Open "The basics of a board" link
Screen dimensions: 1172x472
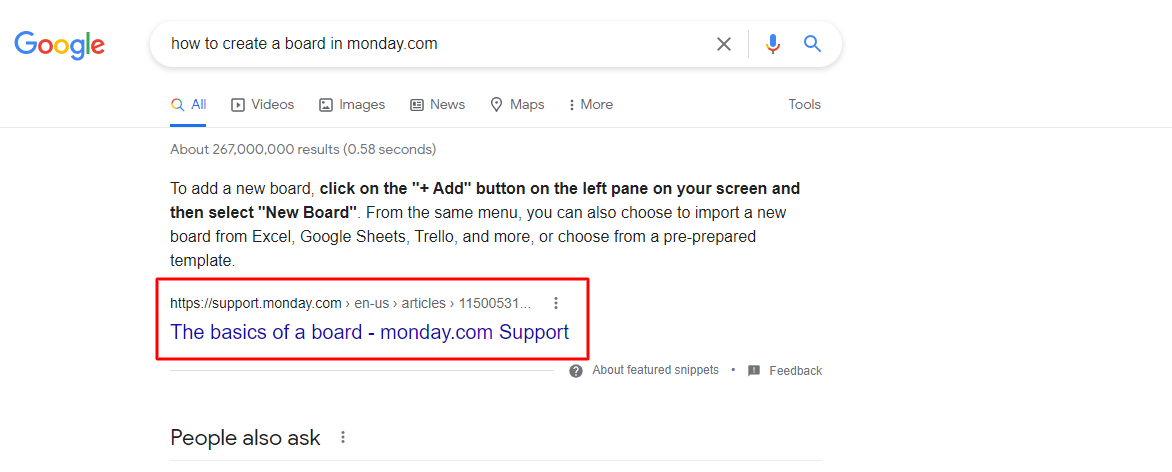[369, 332]
